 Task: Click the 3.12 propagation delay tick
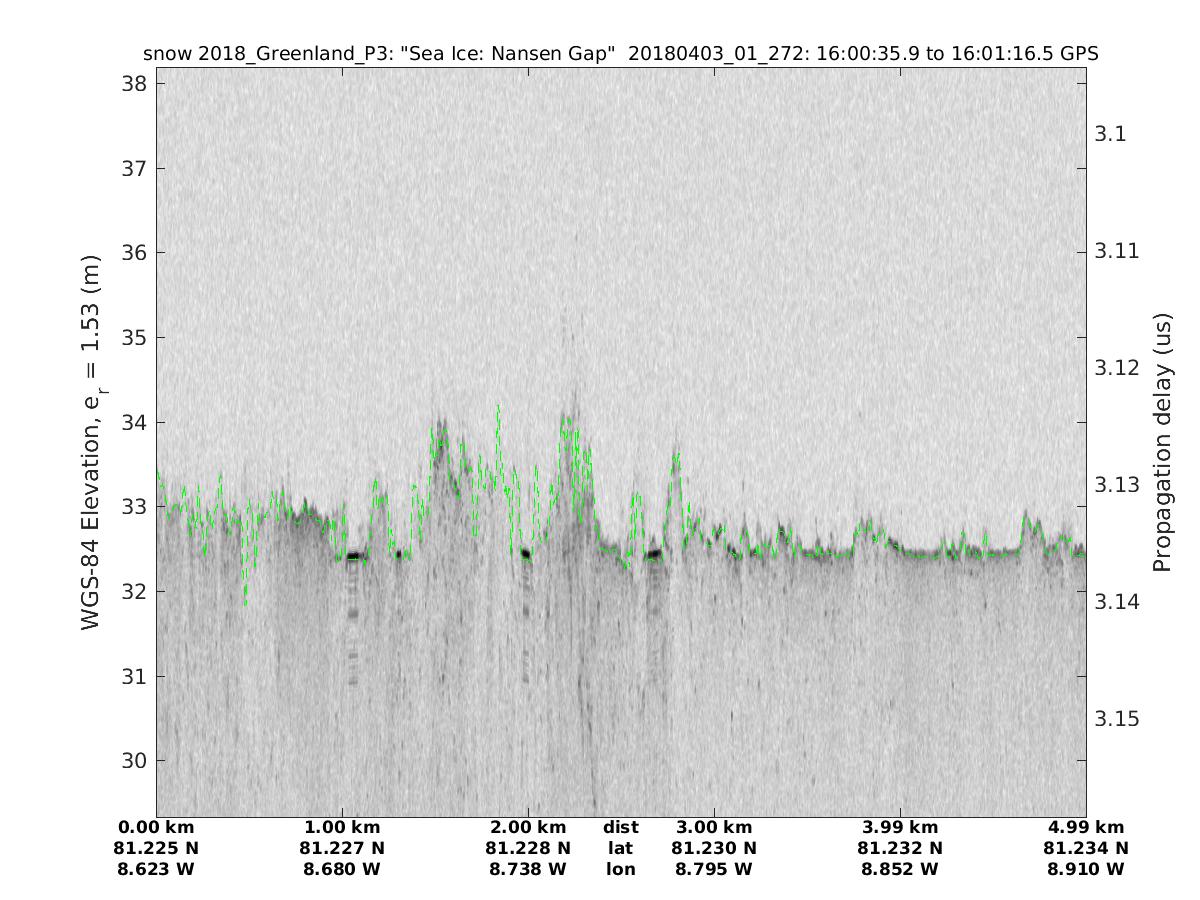pos(1115,368)
